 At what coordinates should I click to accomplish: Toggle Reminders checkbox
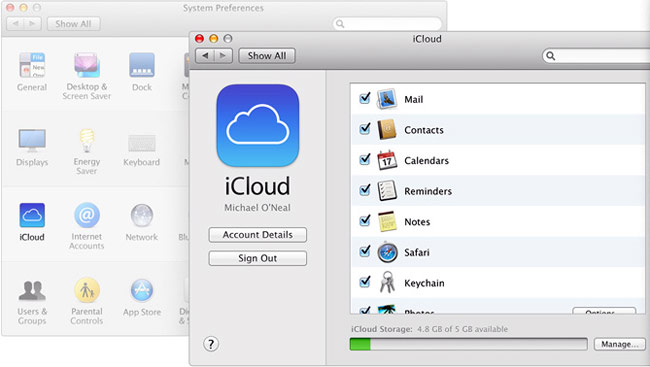pos(365,190)
